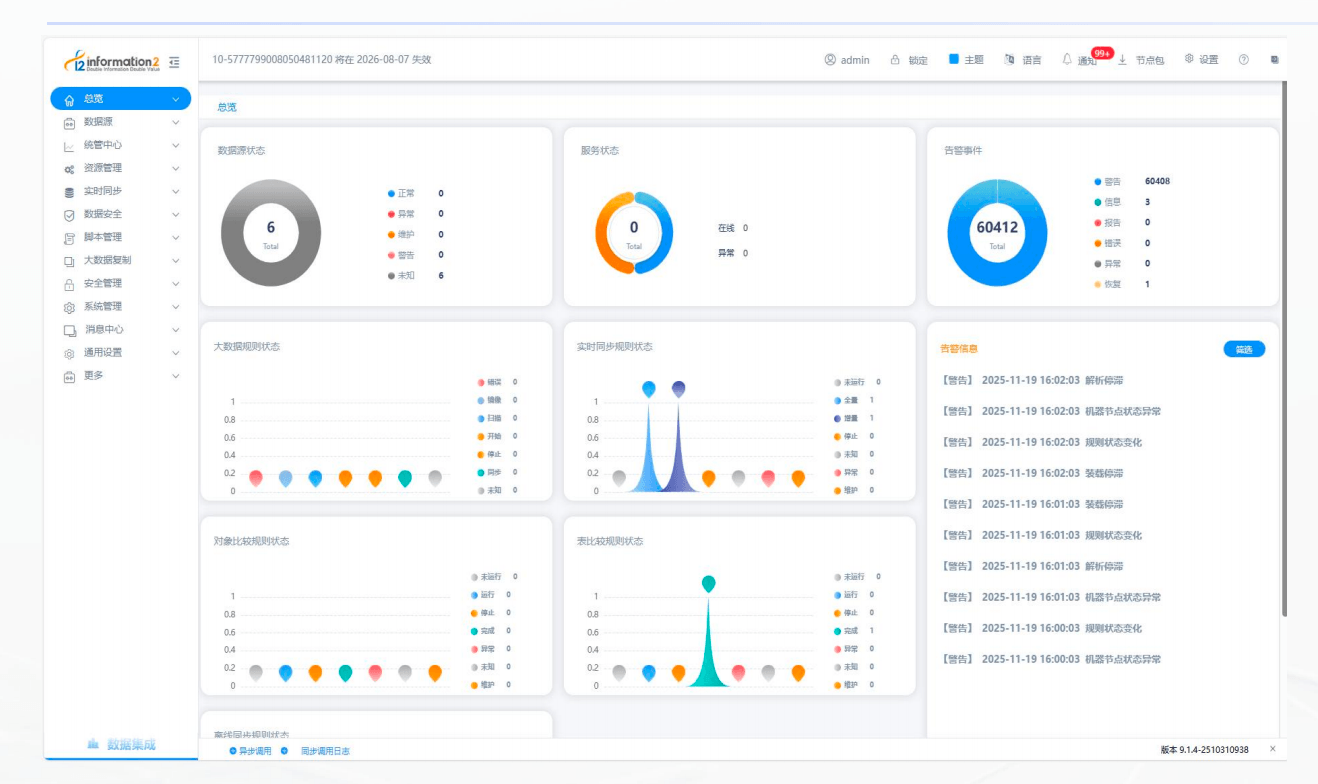Expand the 数据源 sidebar menu
Image resolution: width=1318 pixels, height=784 pixels.
120,122
